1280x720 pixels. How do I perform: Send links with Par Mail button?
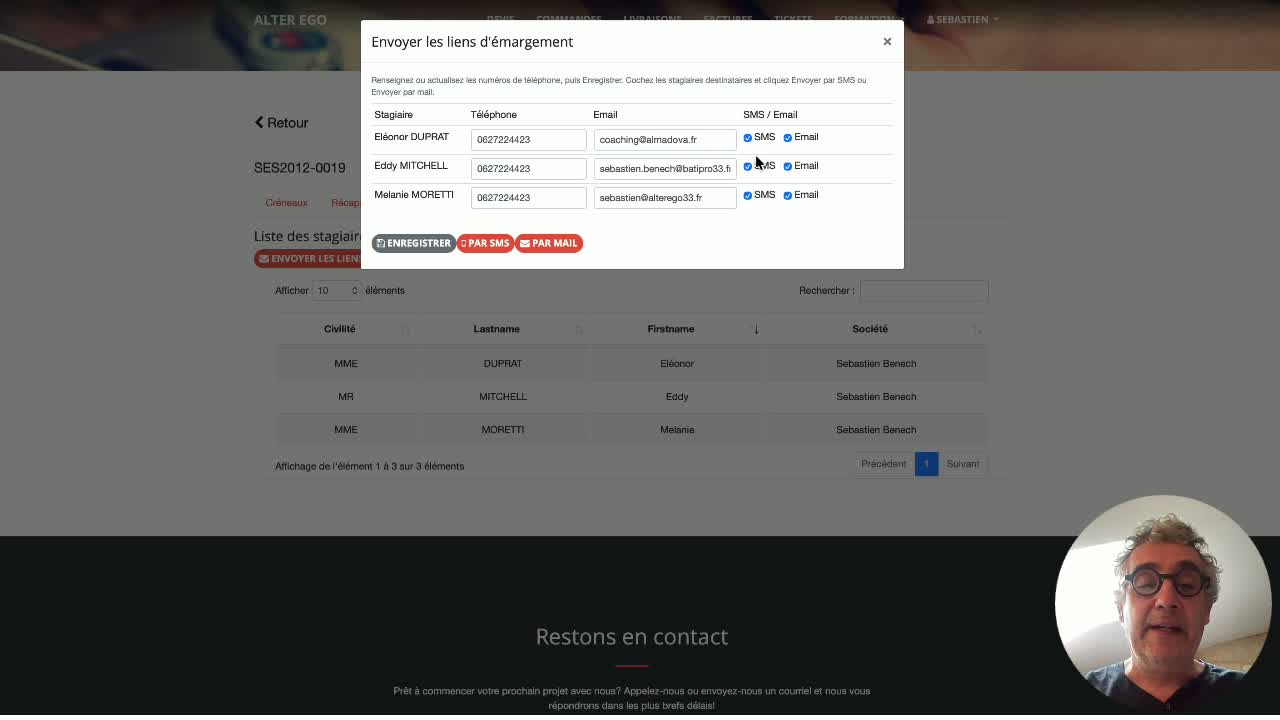pos(549,243)
